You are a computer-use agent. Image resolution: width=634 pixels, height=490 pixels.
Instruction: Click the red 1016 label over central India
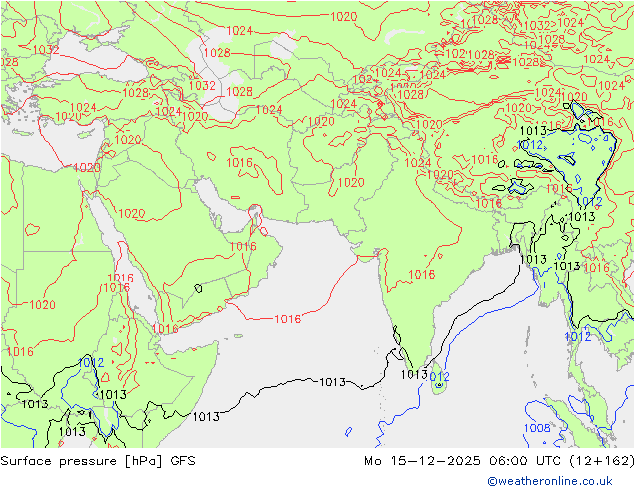[422, 275]
